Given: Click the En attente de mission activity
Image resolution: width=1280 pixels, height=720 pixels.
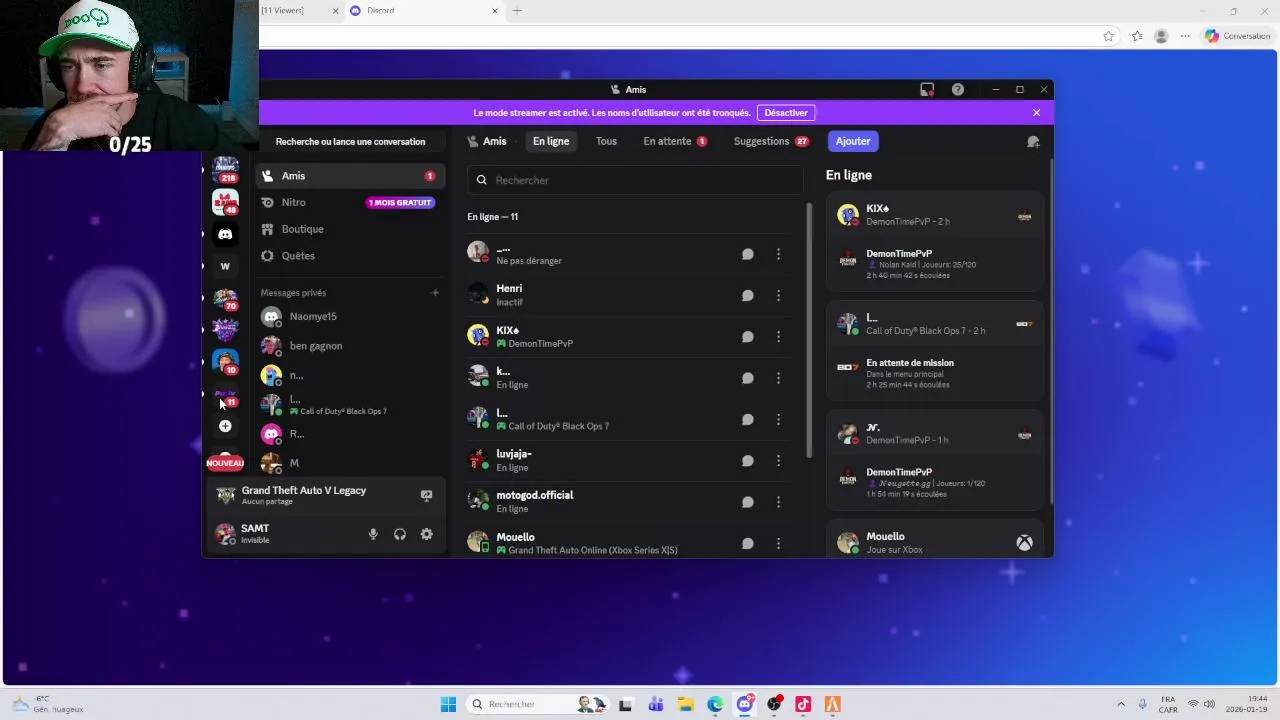Looking at the screenshot, I should (x=934, y=373).
